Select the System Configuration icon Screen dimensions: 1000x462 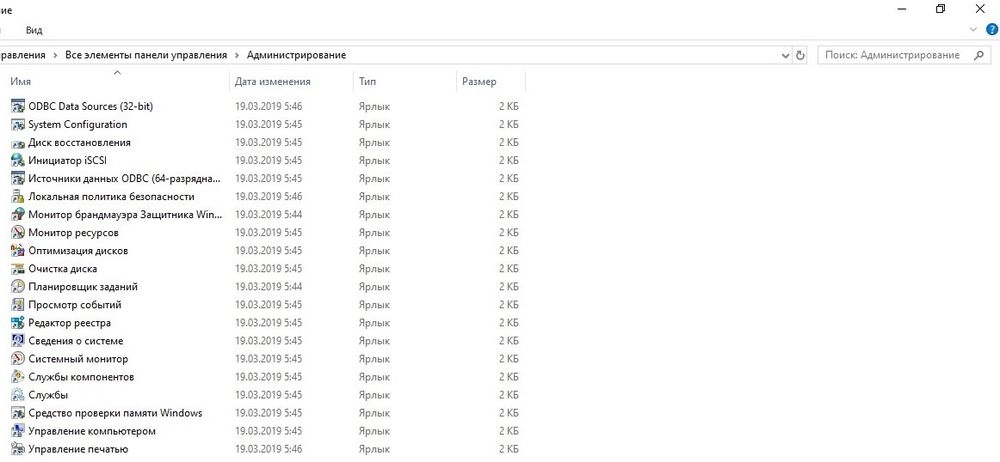18,124
